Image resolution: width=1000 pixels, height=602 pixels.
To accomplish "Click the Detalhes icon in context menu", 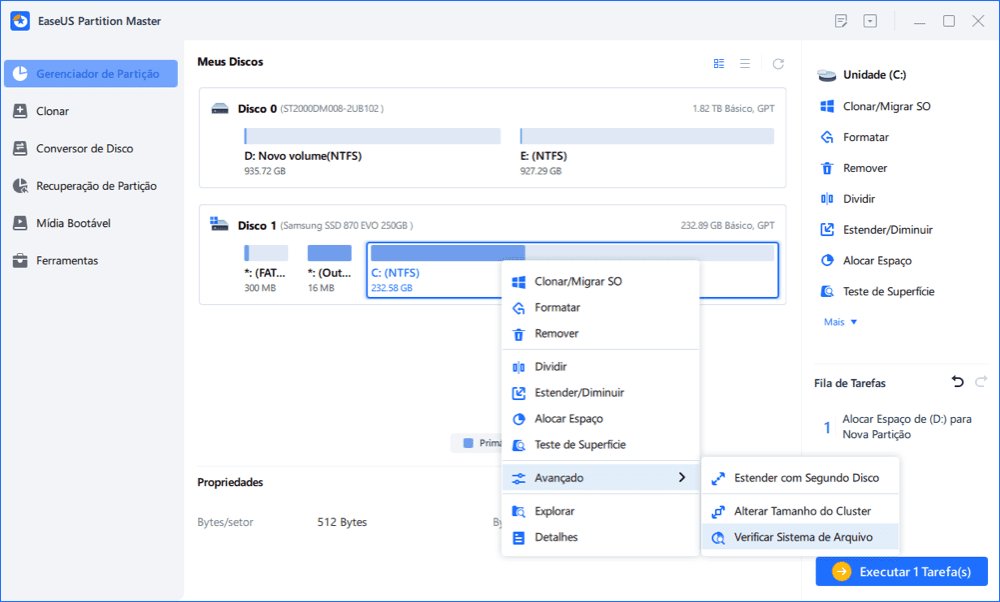I will tap(519, 538).
